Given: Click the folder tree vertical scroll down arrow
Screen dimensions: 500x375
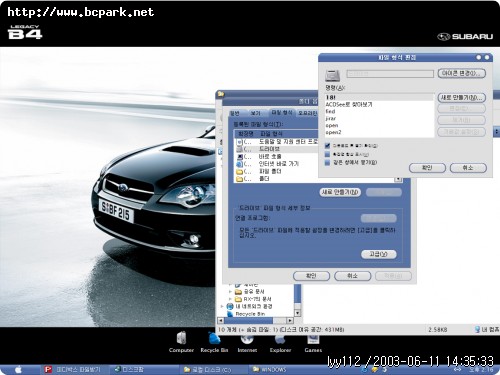Looking at the screenshot, I should 297,313.
